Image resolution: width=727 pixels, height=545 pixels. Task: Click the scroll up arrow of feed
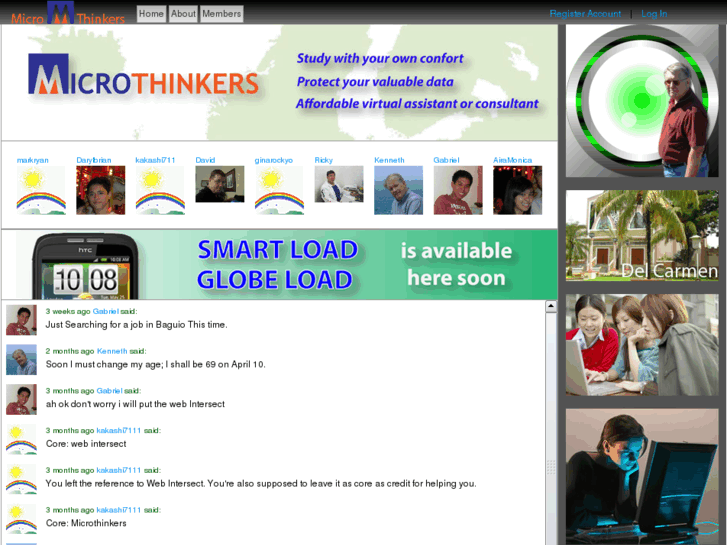[x=551, y=306]
